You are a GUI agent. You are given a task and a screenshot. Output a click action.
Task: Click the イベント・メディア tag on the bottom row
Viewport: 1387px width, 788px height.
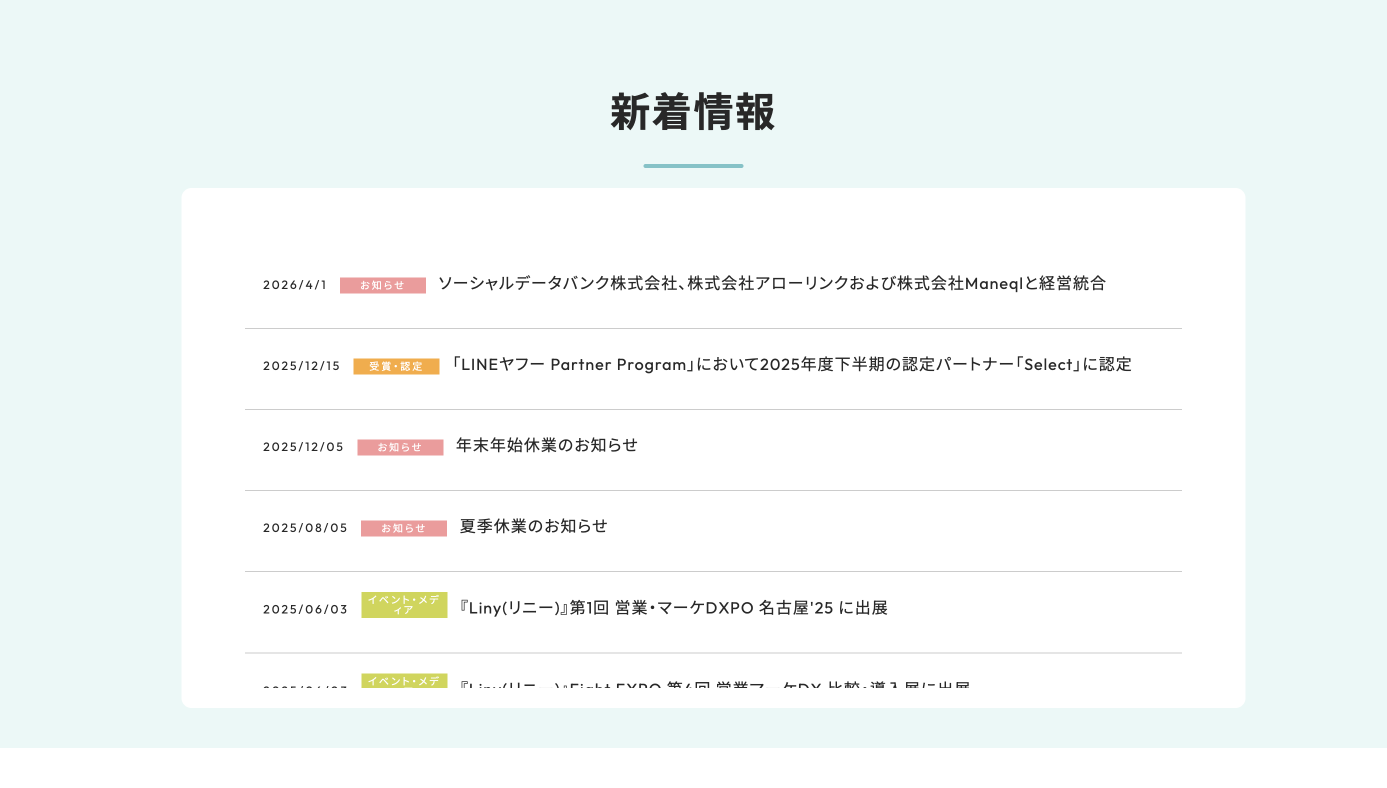click(x=404, y=681)
